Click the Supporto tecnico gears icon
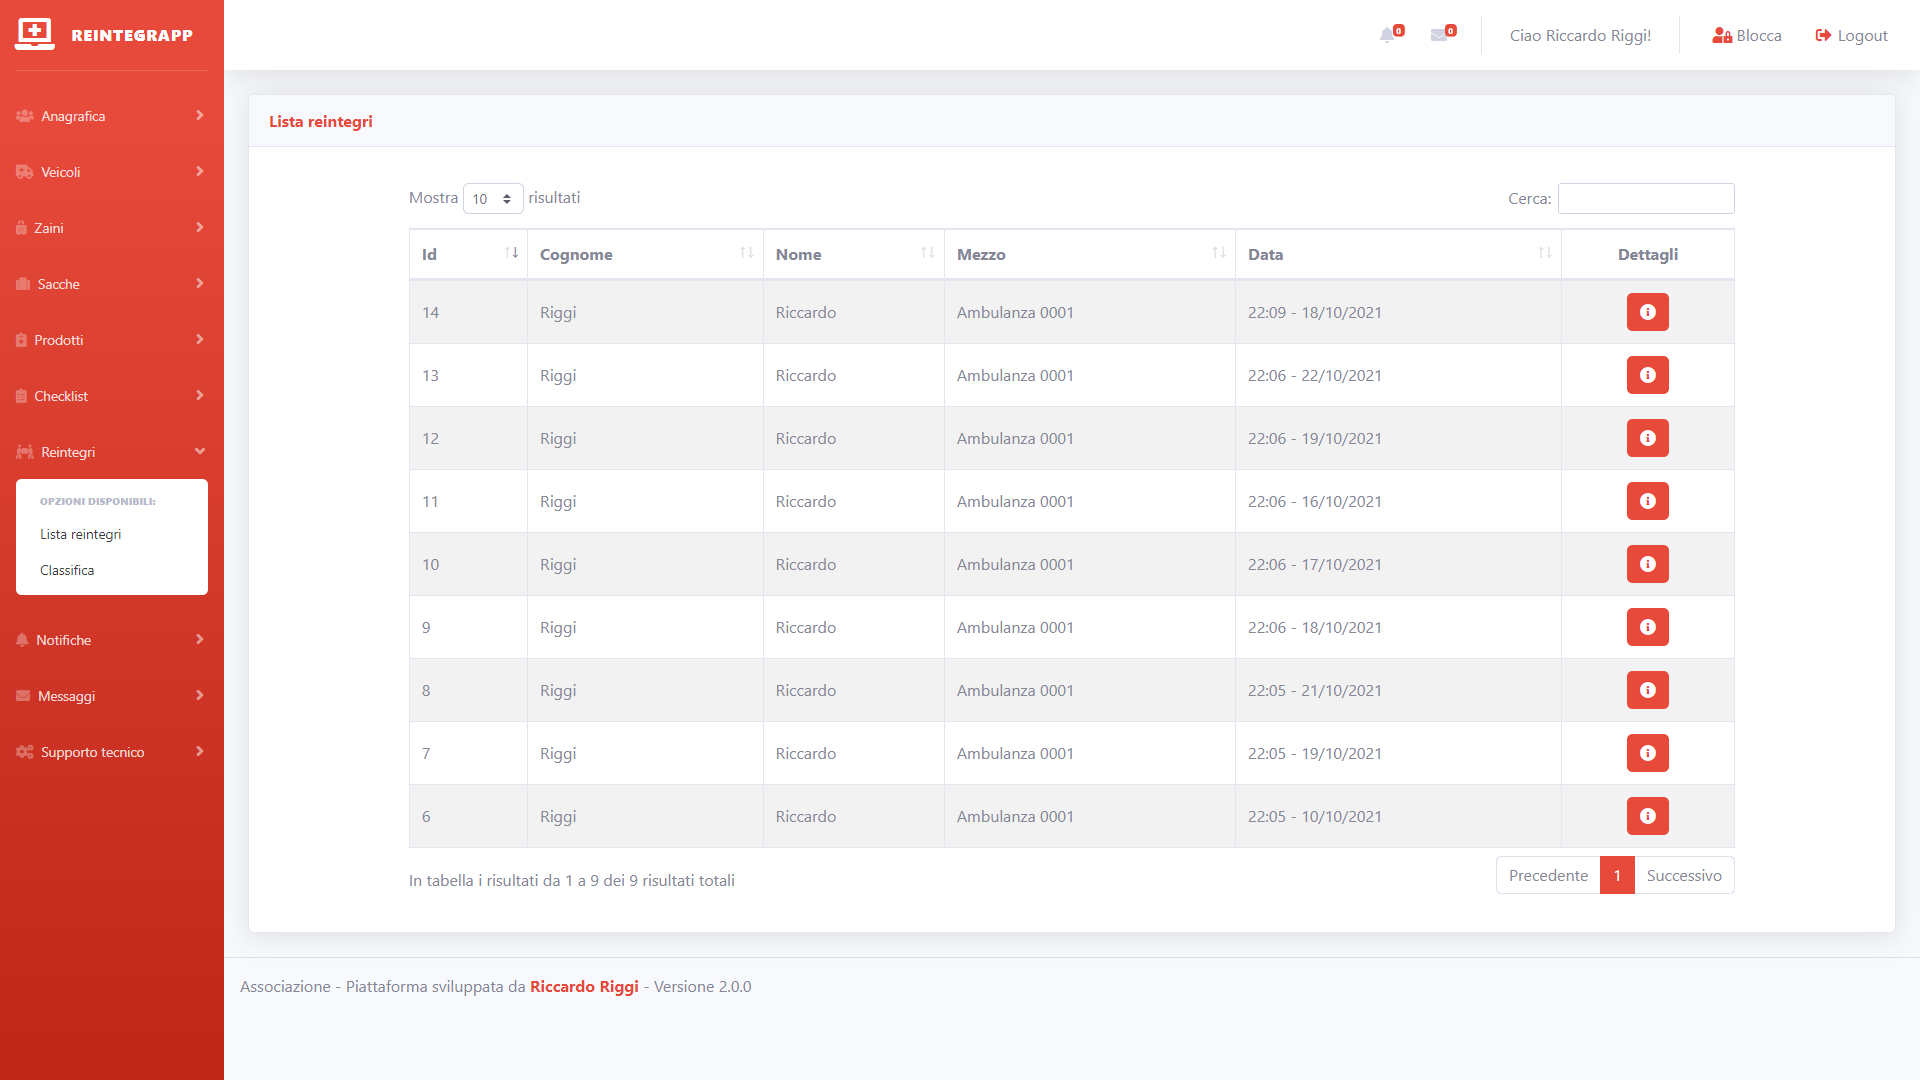This screenshot has height=1080, width=1920. point(25,752)
